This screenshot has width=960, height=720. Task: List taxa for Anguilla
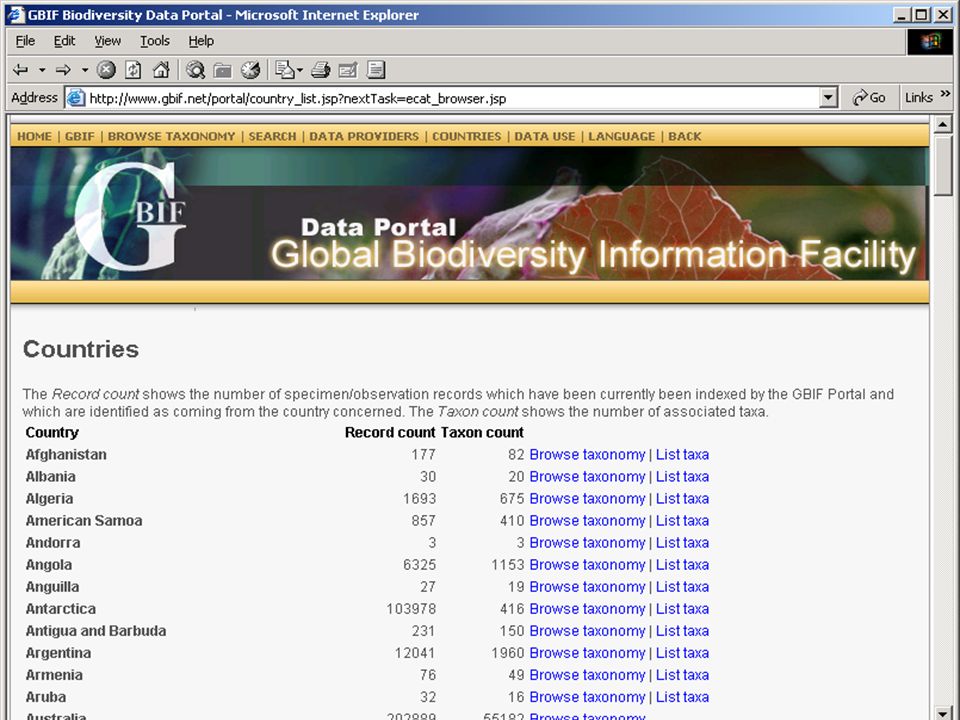coord(682,587)
